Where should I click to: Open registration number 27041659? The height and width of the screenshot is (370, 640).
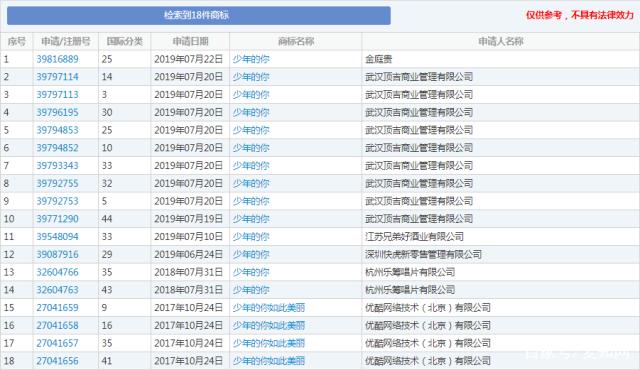57,308
